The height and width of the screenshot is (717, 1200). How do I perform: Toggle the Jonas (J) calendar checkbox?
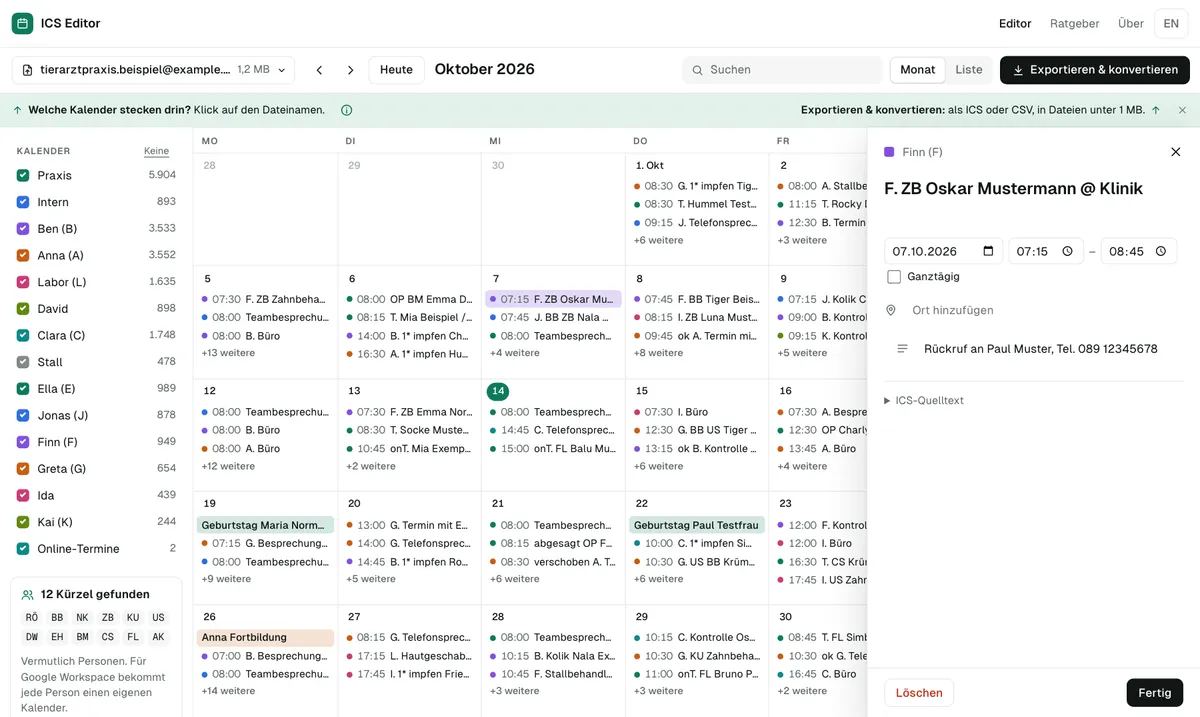click(x=23, y=415)
